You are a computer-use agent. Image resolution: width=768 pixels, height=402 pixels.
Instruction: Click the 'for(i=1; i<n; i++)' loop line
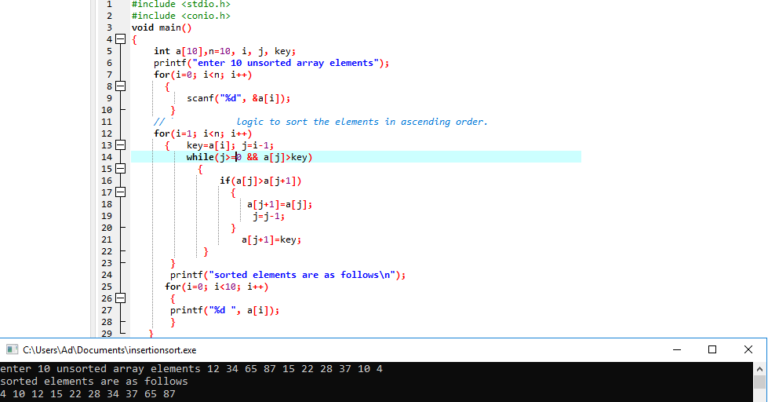pyautogui.click(x=203, y=134)
